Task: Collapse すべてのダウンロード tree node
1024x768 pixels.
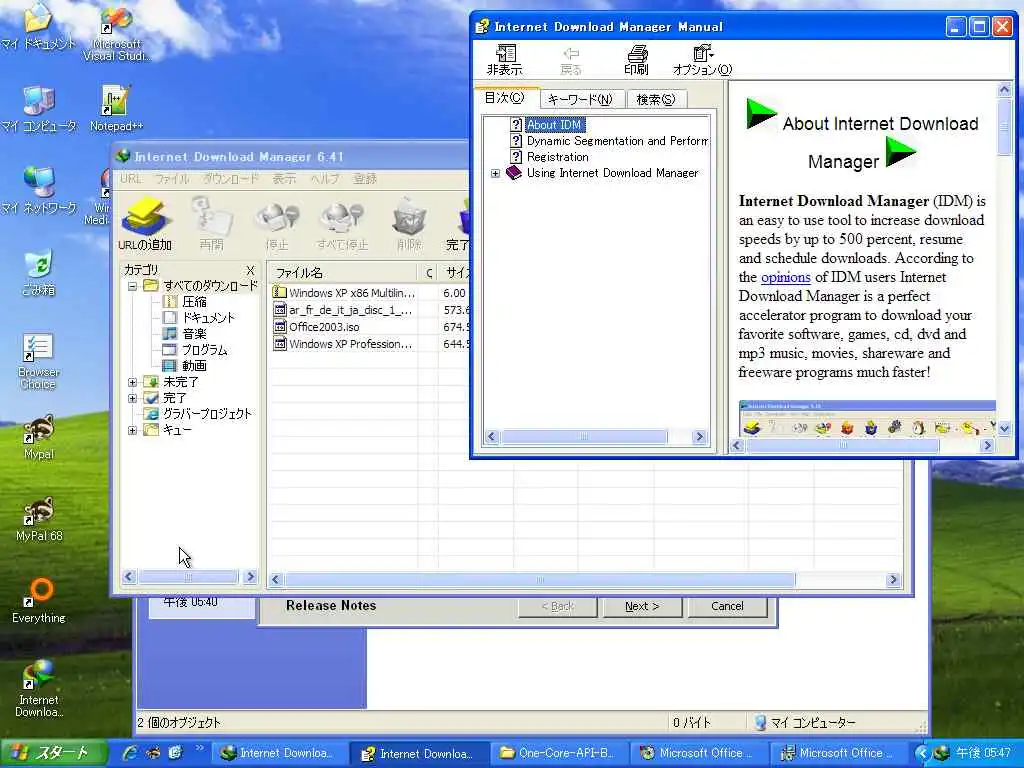Action: pyautogui.click(x=133, y=286)
